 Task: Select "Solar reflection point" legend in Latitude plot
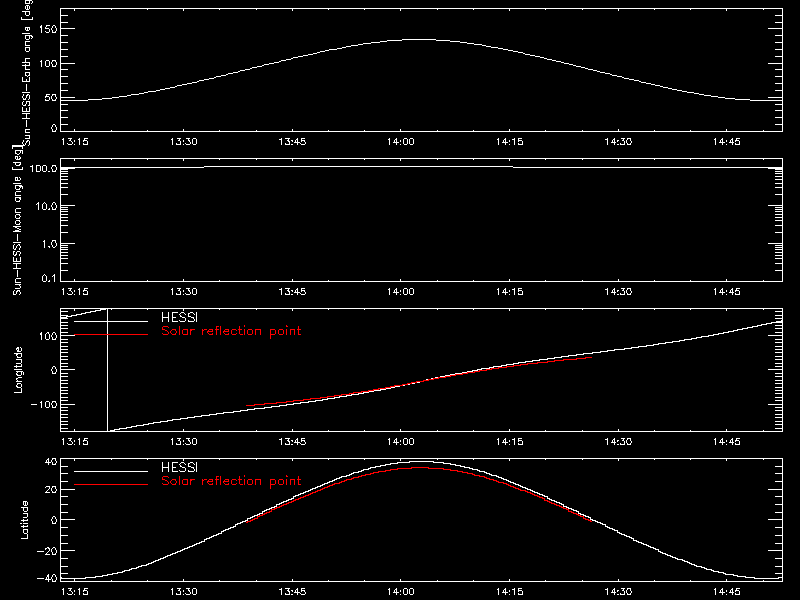[231, 481]
